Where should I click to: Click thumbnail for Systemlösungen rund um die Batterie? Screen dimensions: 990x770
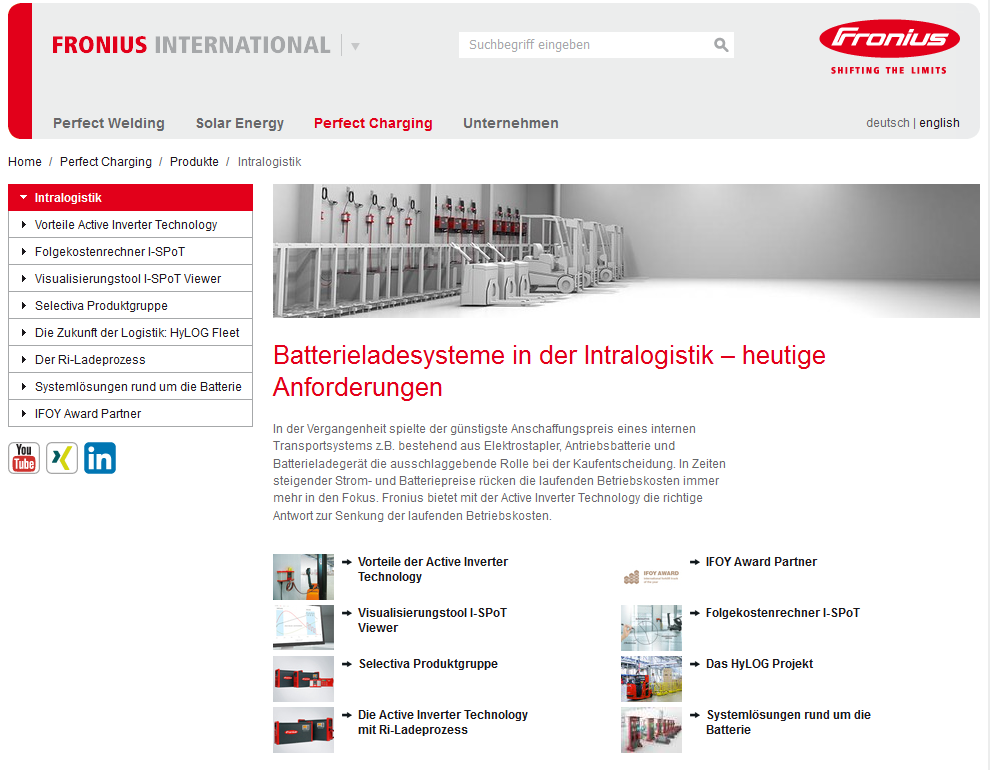coord(651,730)
